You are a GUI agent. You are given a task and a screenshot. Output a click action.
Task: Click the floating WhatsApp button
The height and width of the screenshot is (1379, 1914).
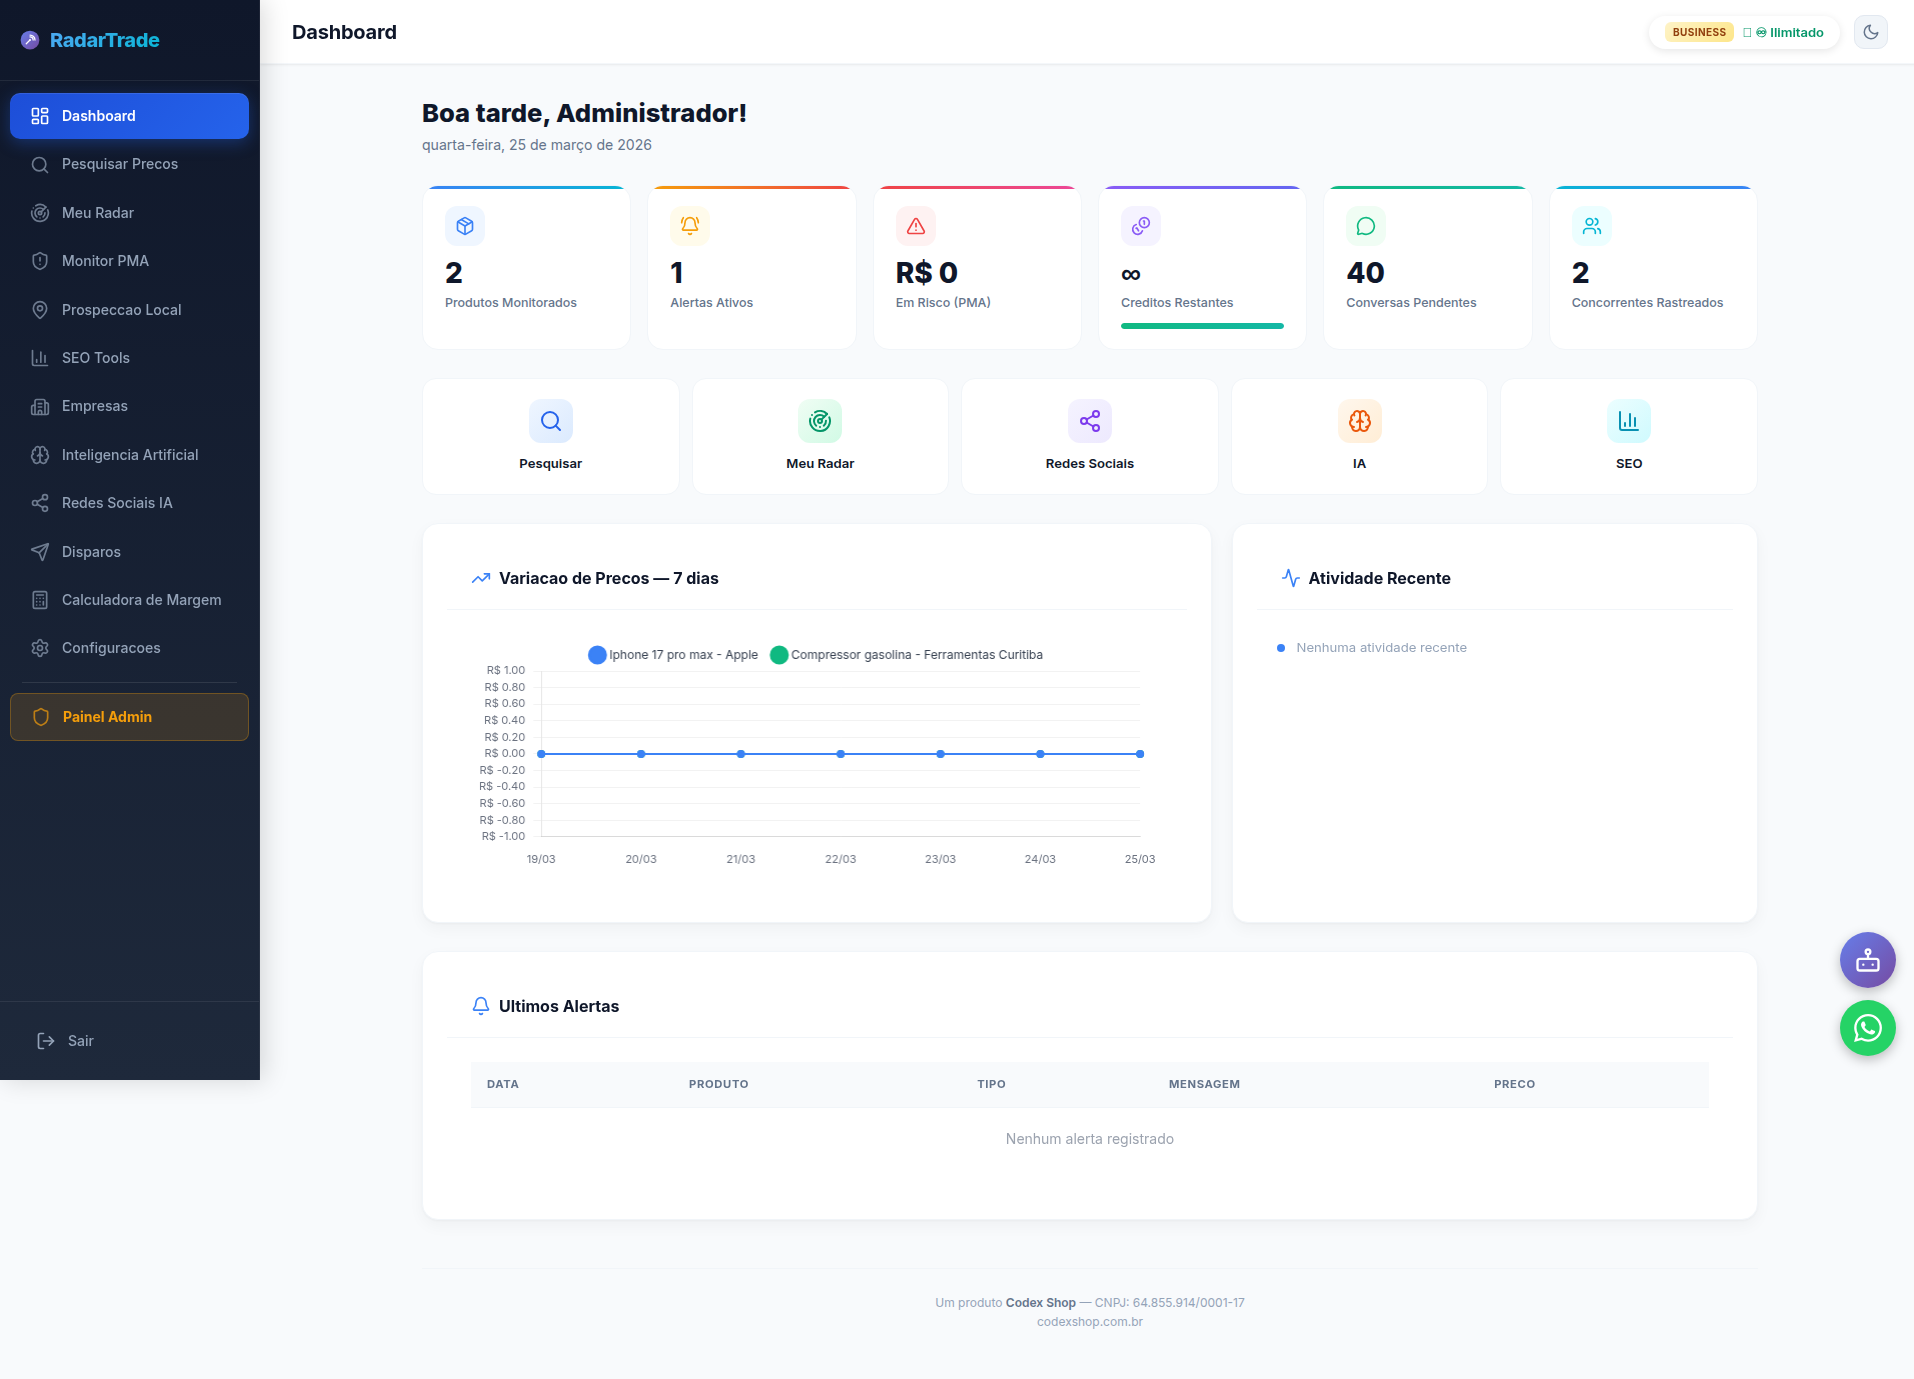(x=1866, y=1027)
